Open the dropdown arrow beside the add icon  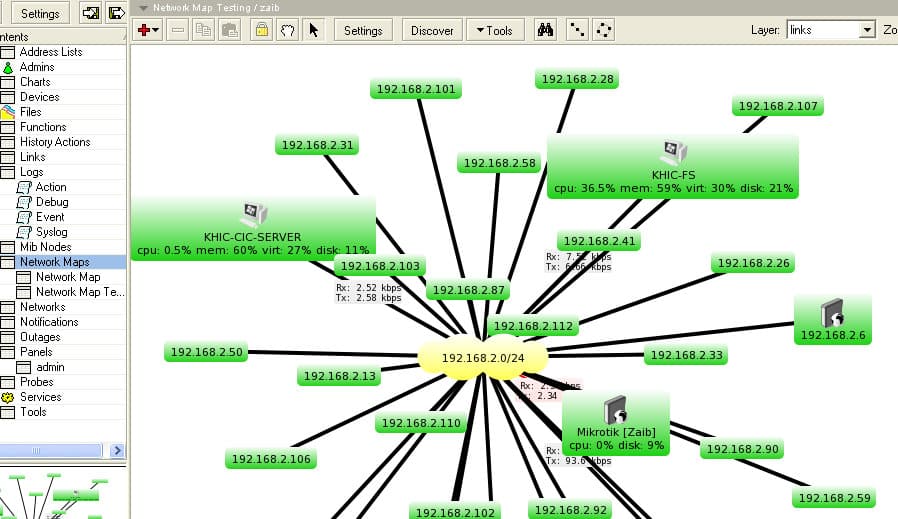click(x=156, y=30)
